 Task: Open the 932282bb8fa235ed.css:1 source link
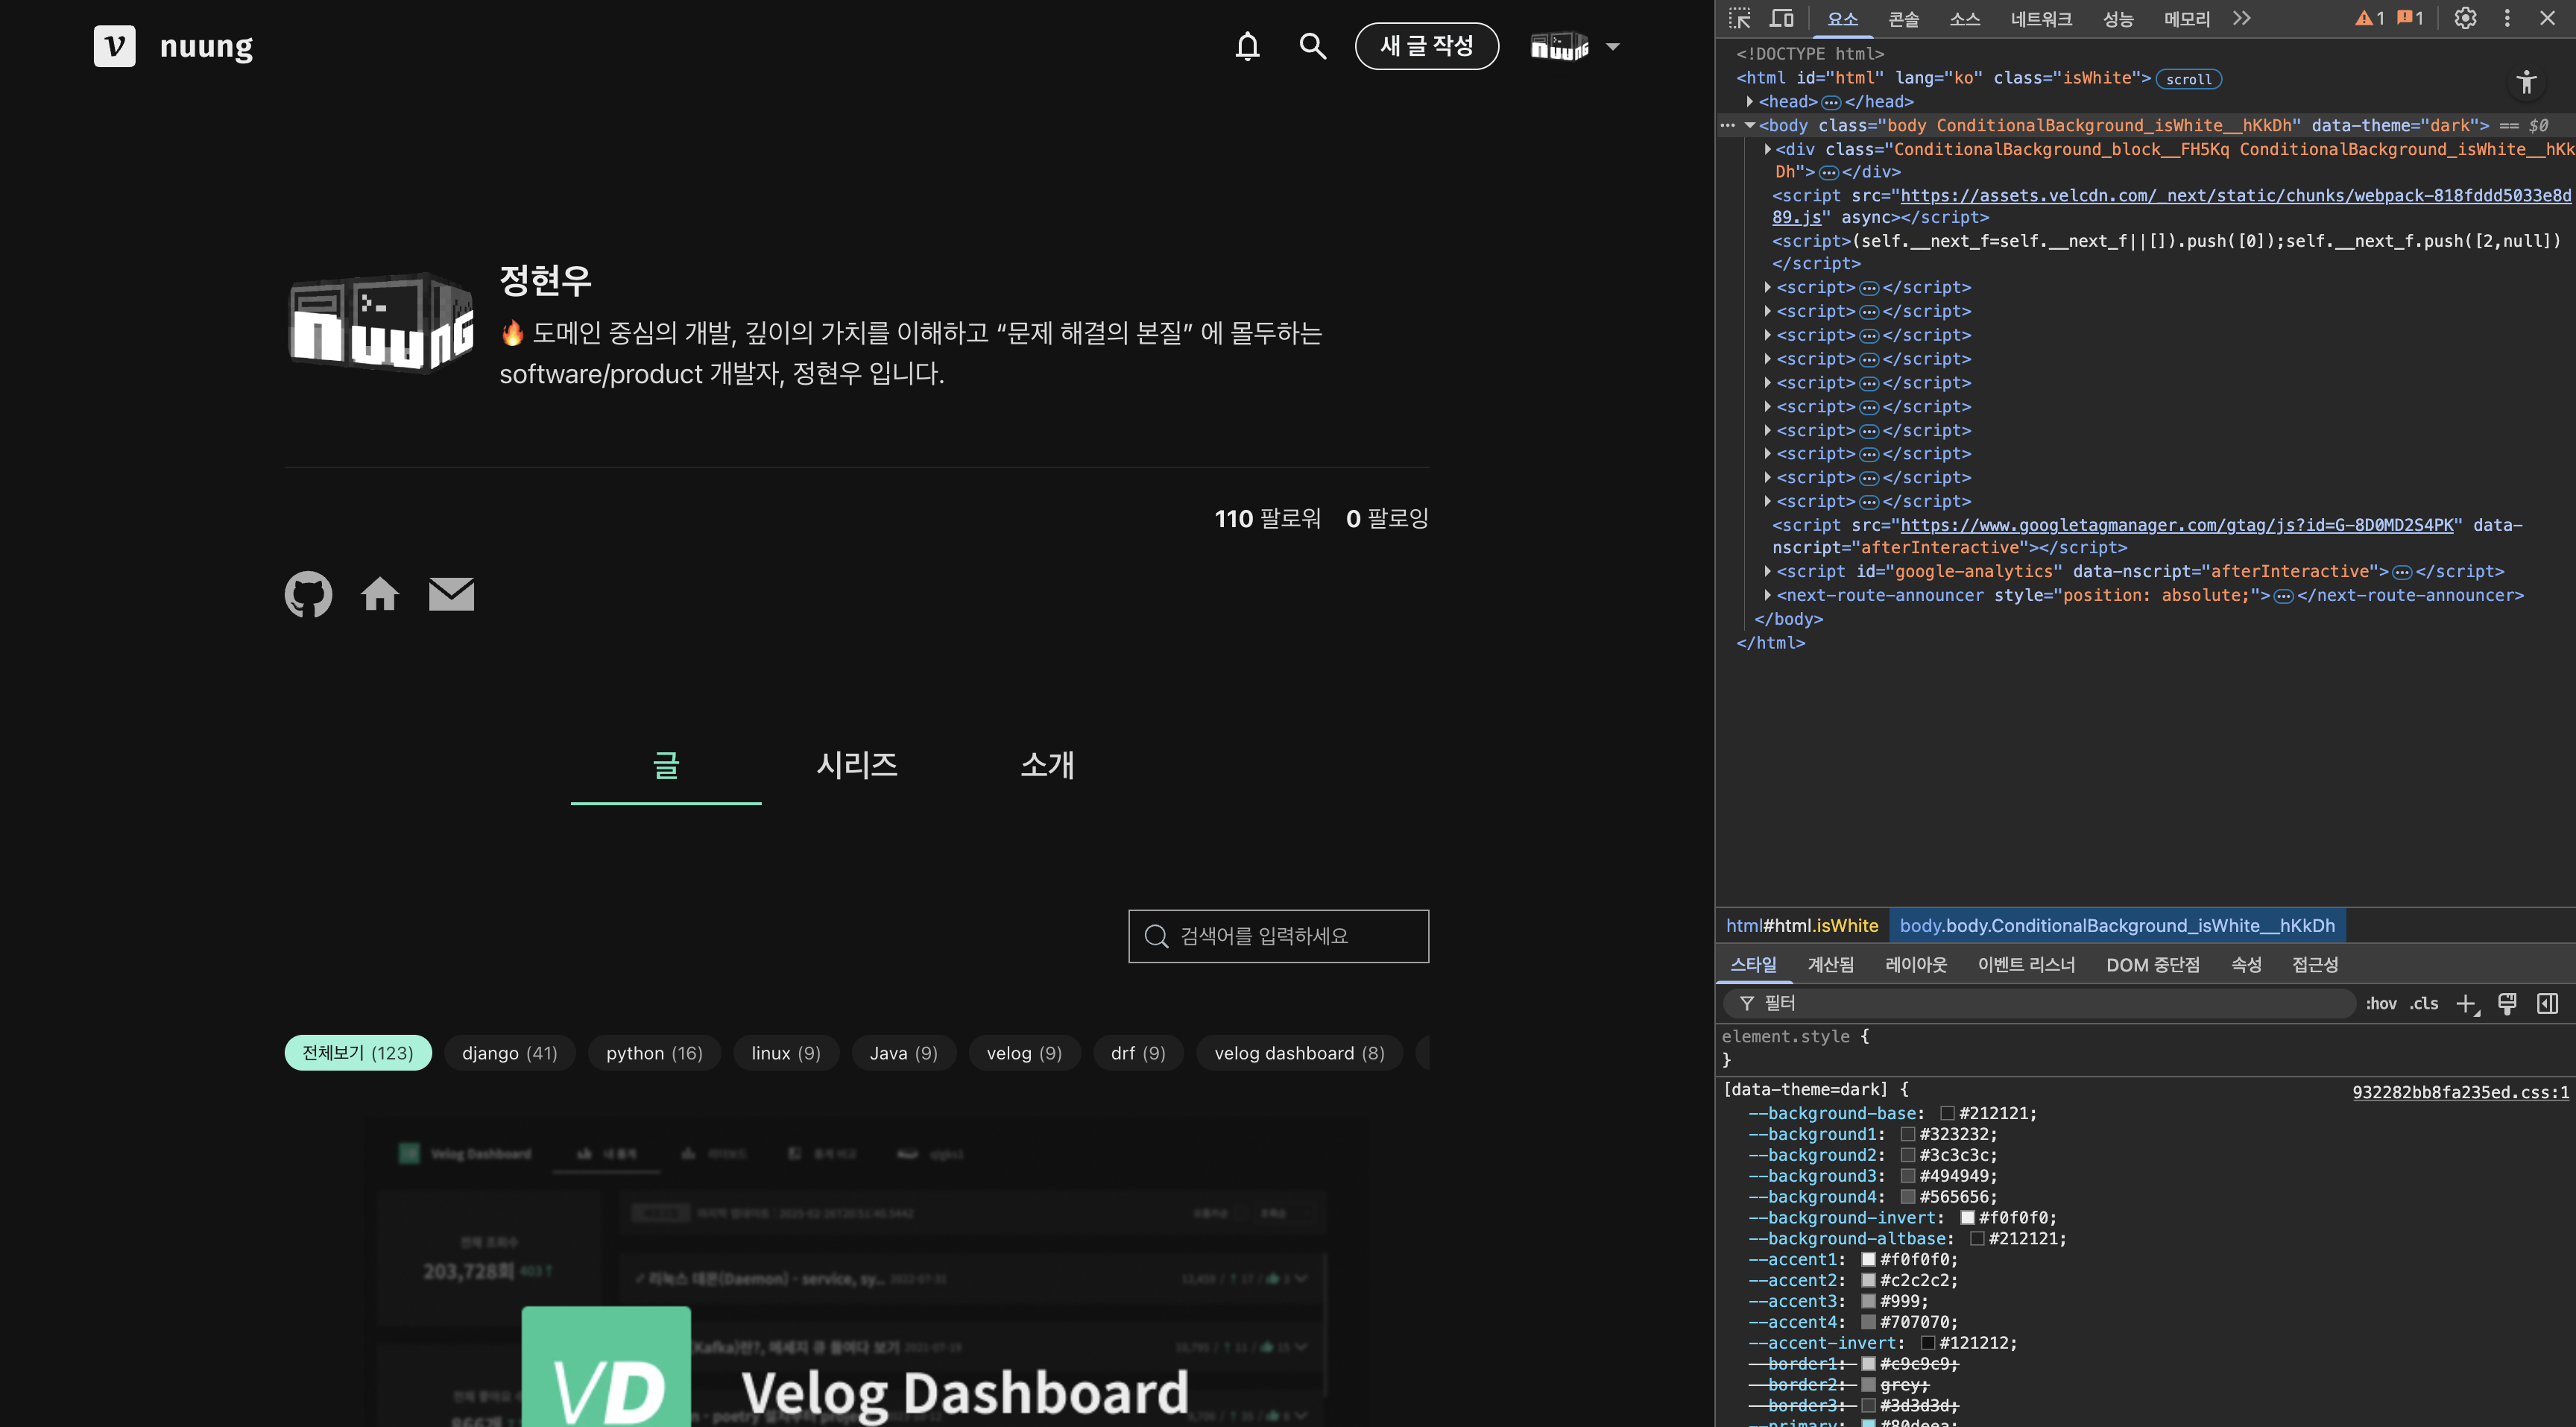[x=2460, y=1092]
